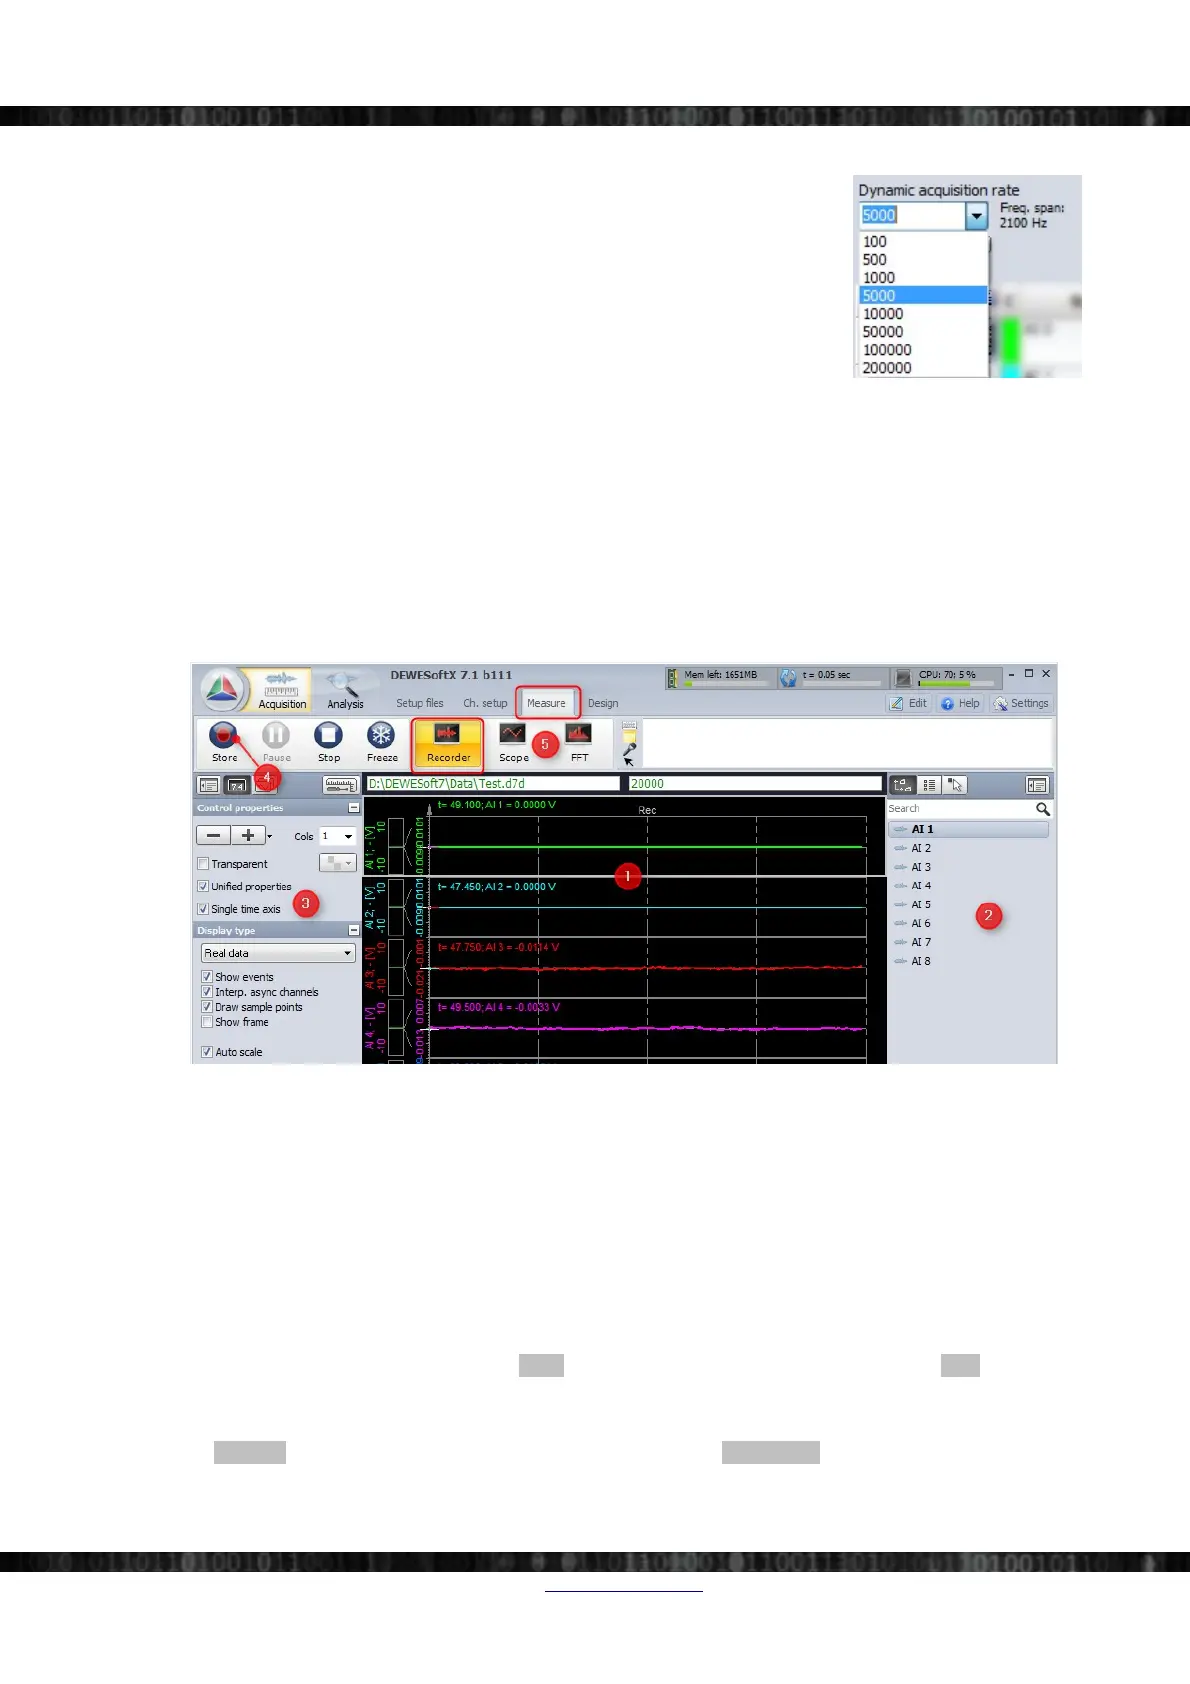Viewport: 1190px width, 1684px height.
Task: Click the ruler icon left of file path
Action: [x=340, y=785]
